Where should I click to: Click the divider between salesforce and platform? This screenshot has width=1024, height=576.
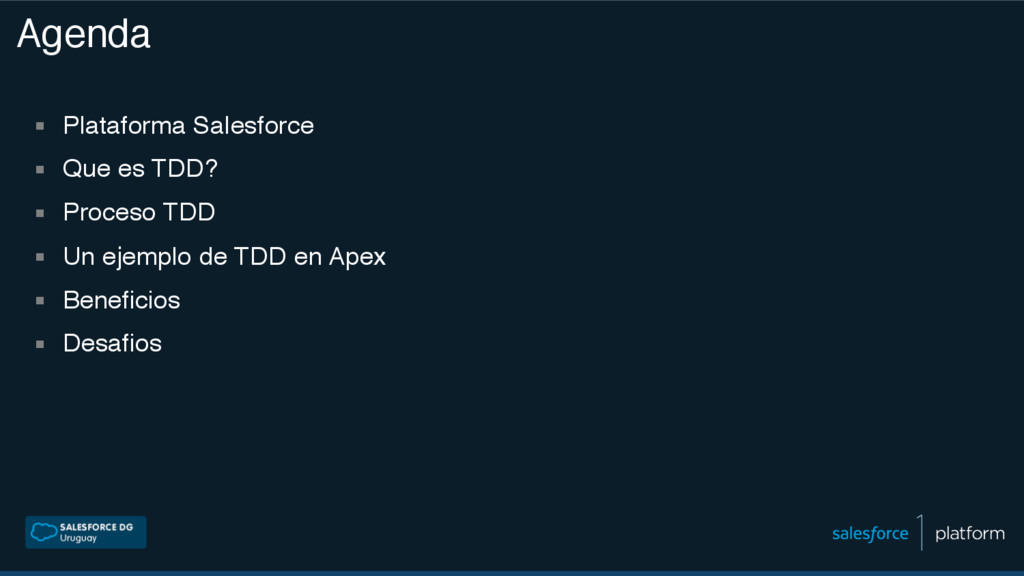pos(921,532)
